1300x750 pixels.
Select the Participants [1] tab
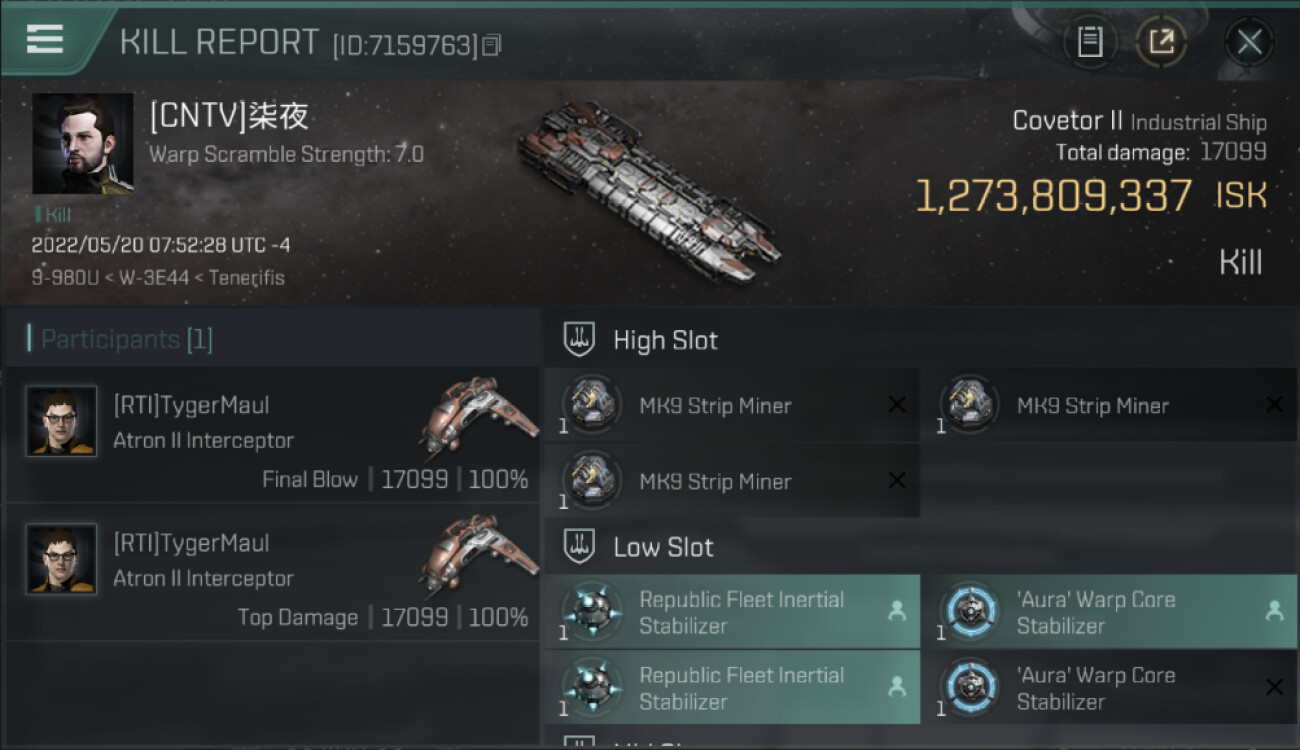tap(120, 340)
